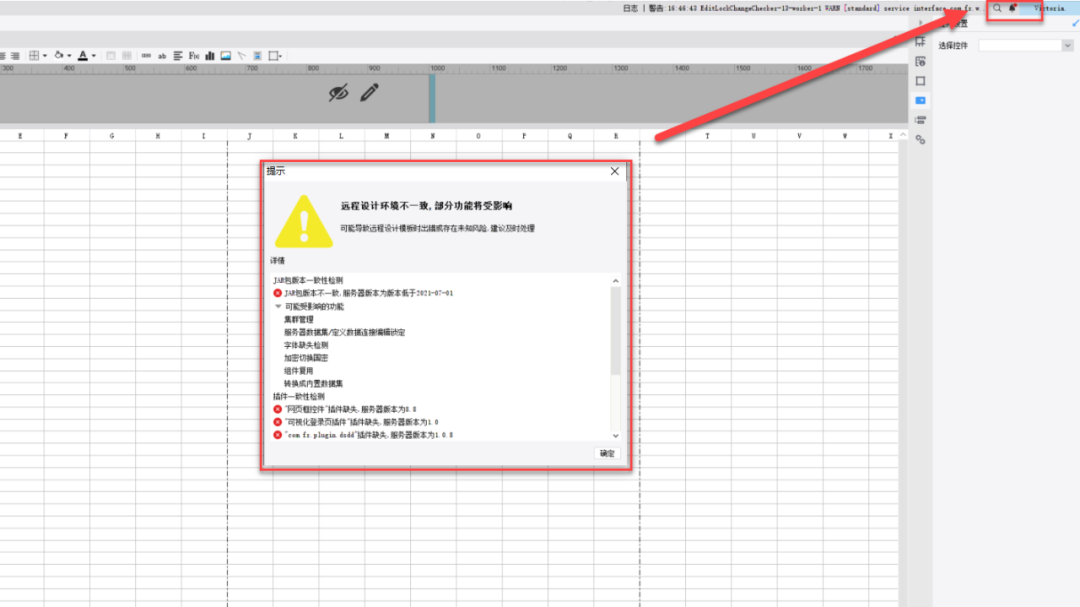This screenshot has width=1080, height=607.
Task: Click the 'ab' rich text icon
Action: [162, 56]
